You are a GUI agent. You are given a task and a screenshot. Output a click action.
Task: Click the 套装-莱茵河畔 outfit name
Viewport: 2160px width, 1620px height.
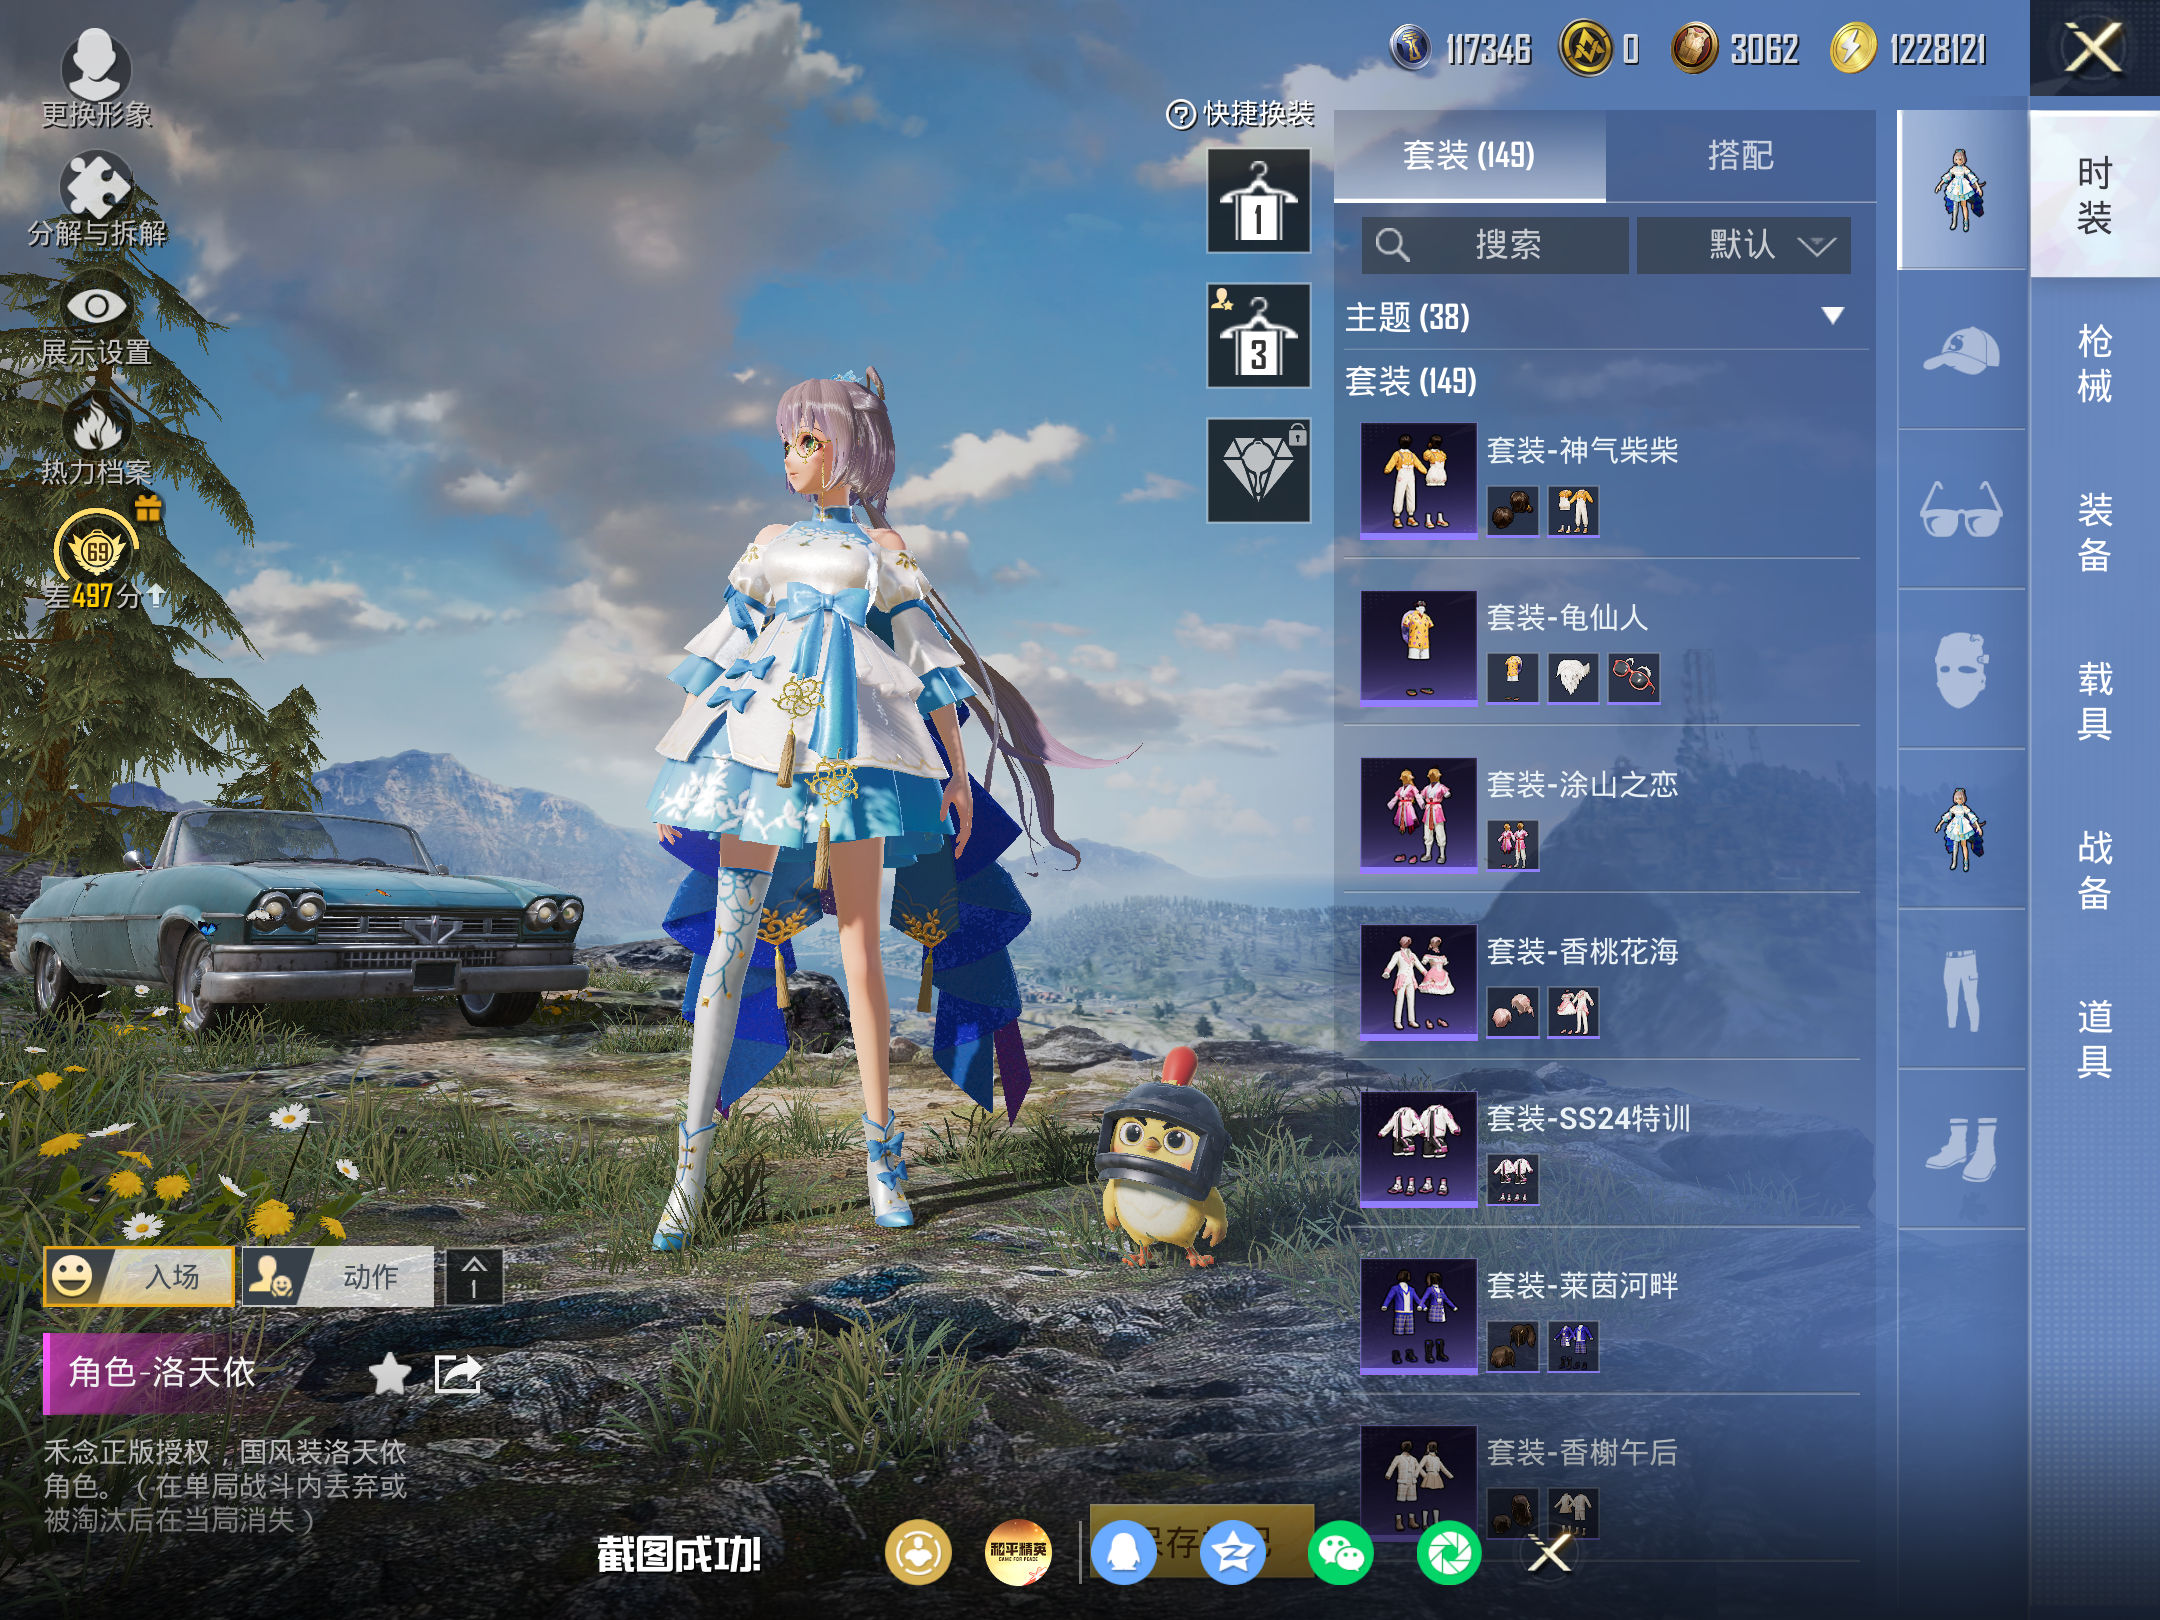click(x=1582, y=1285)
